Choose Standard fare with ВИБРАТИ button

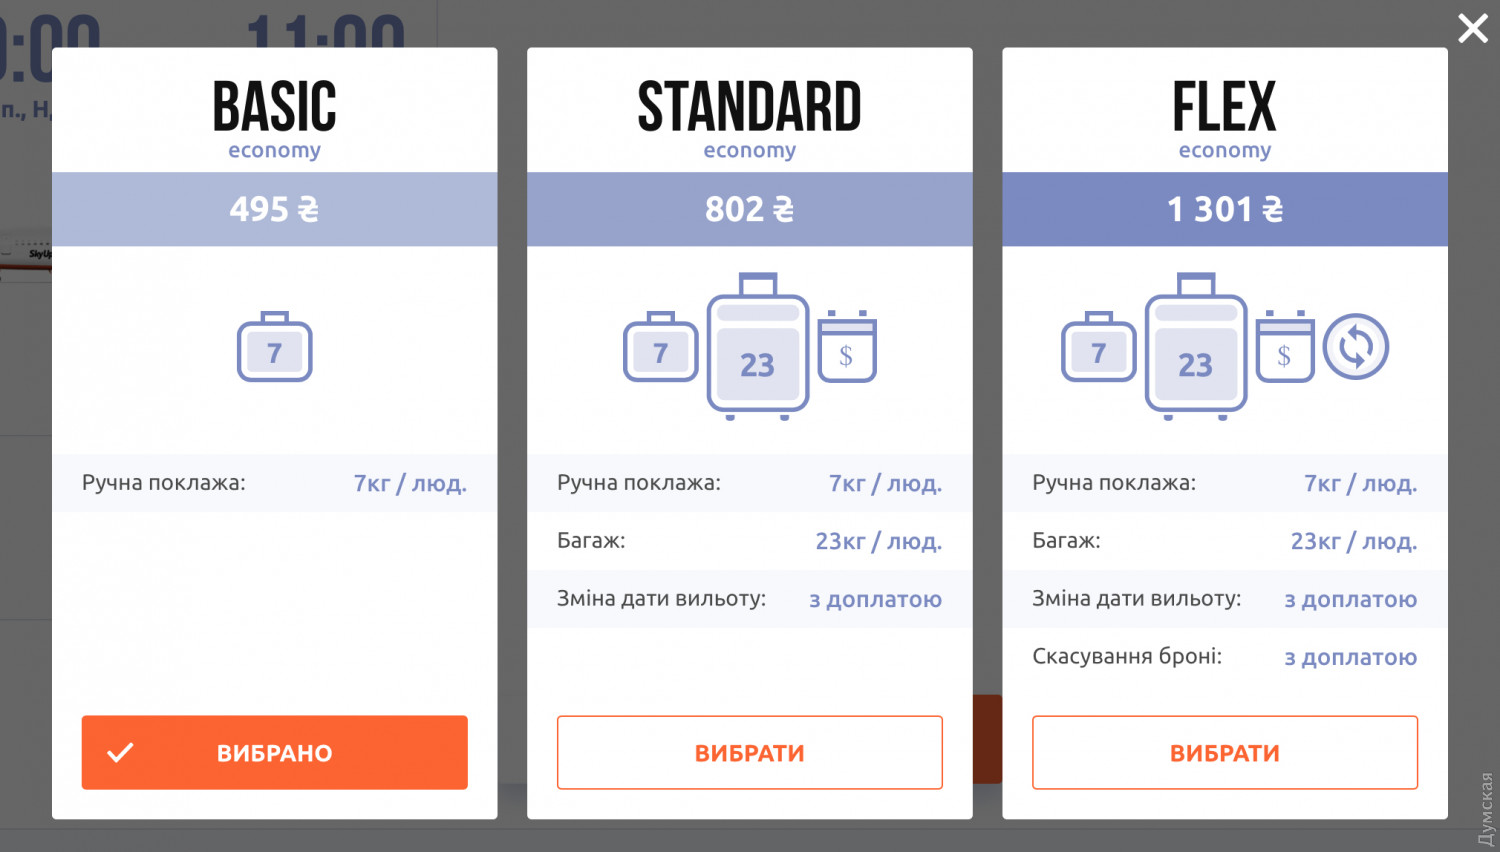tap(749, 752)
